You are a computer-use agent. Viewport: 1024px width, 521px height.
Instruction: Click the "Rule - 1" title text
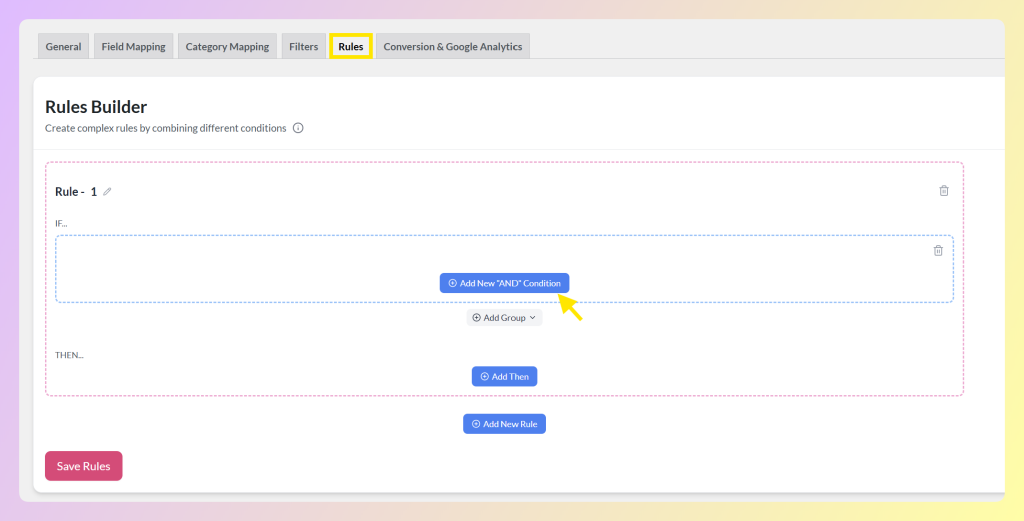(x=76, y=191)
